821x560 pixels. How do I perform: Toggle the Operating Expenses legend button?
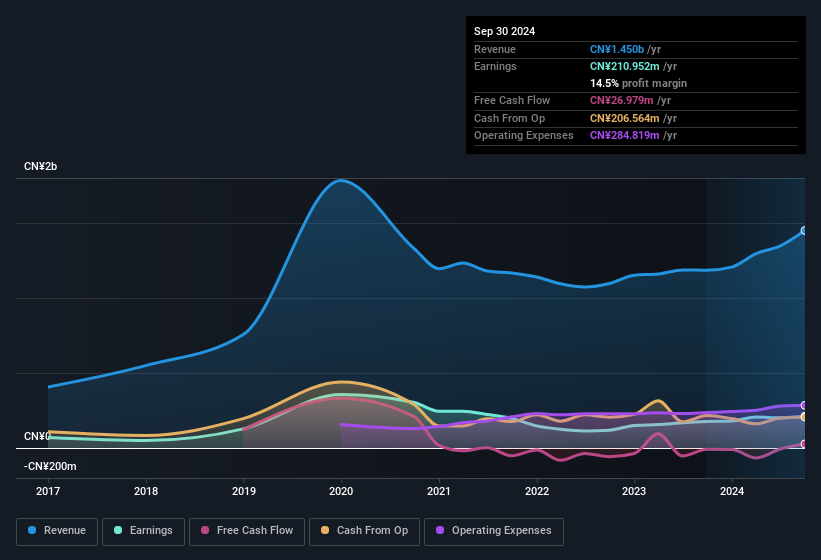(494, 531)
